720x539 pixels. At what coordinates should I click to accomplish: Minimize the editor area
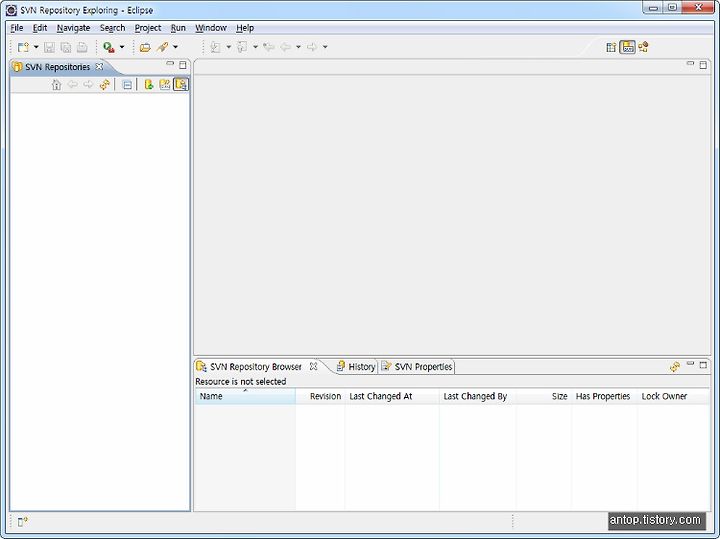coord(690,64)
